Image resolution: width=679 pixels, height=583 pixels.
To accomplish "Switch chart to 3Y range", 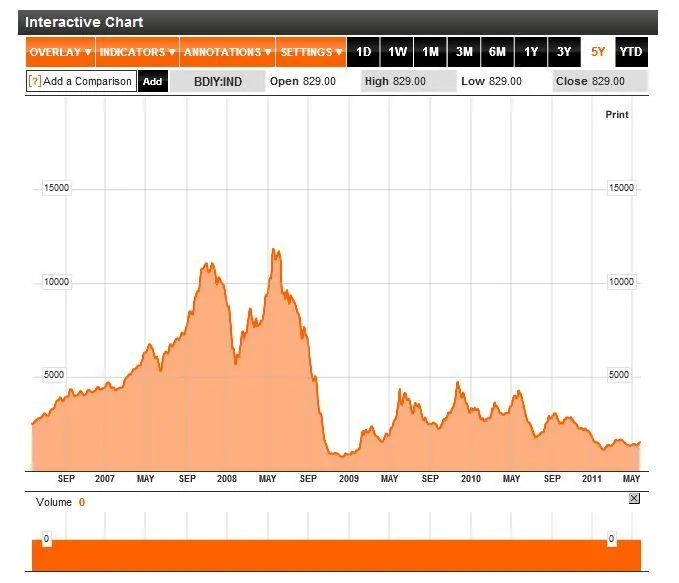I will point(564,52).
